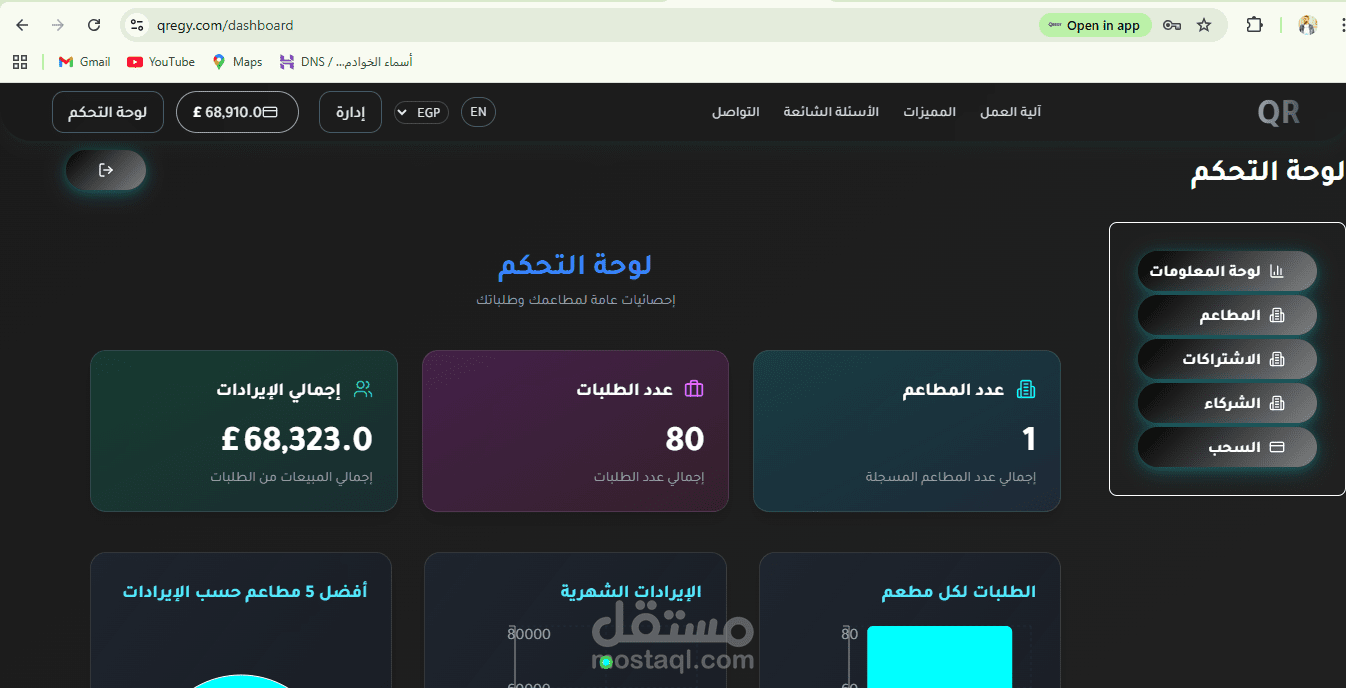This screenshot has height=688, width=1346.
Task: Click the address bar URL qregy.com/dashboard
Action: click(225, 25)
